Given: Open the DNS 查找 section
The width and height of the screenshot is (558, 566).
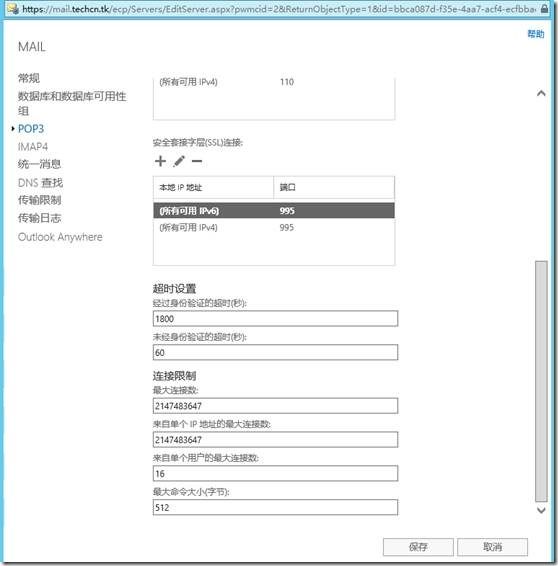Looking at the screenshot, I should (40, 183).
